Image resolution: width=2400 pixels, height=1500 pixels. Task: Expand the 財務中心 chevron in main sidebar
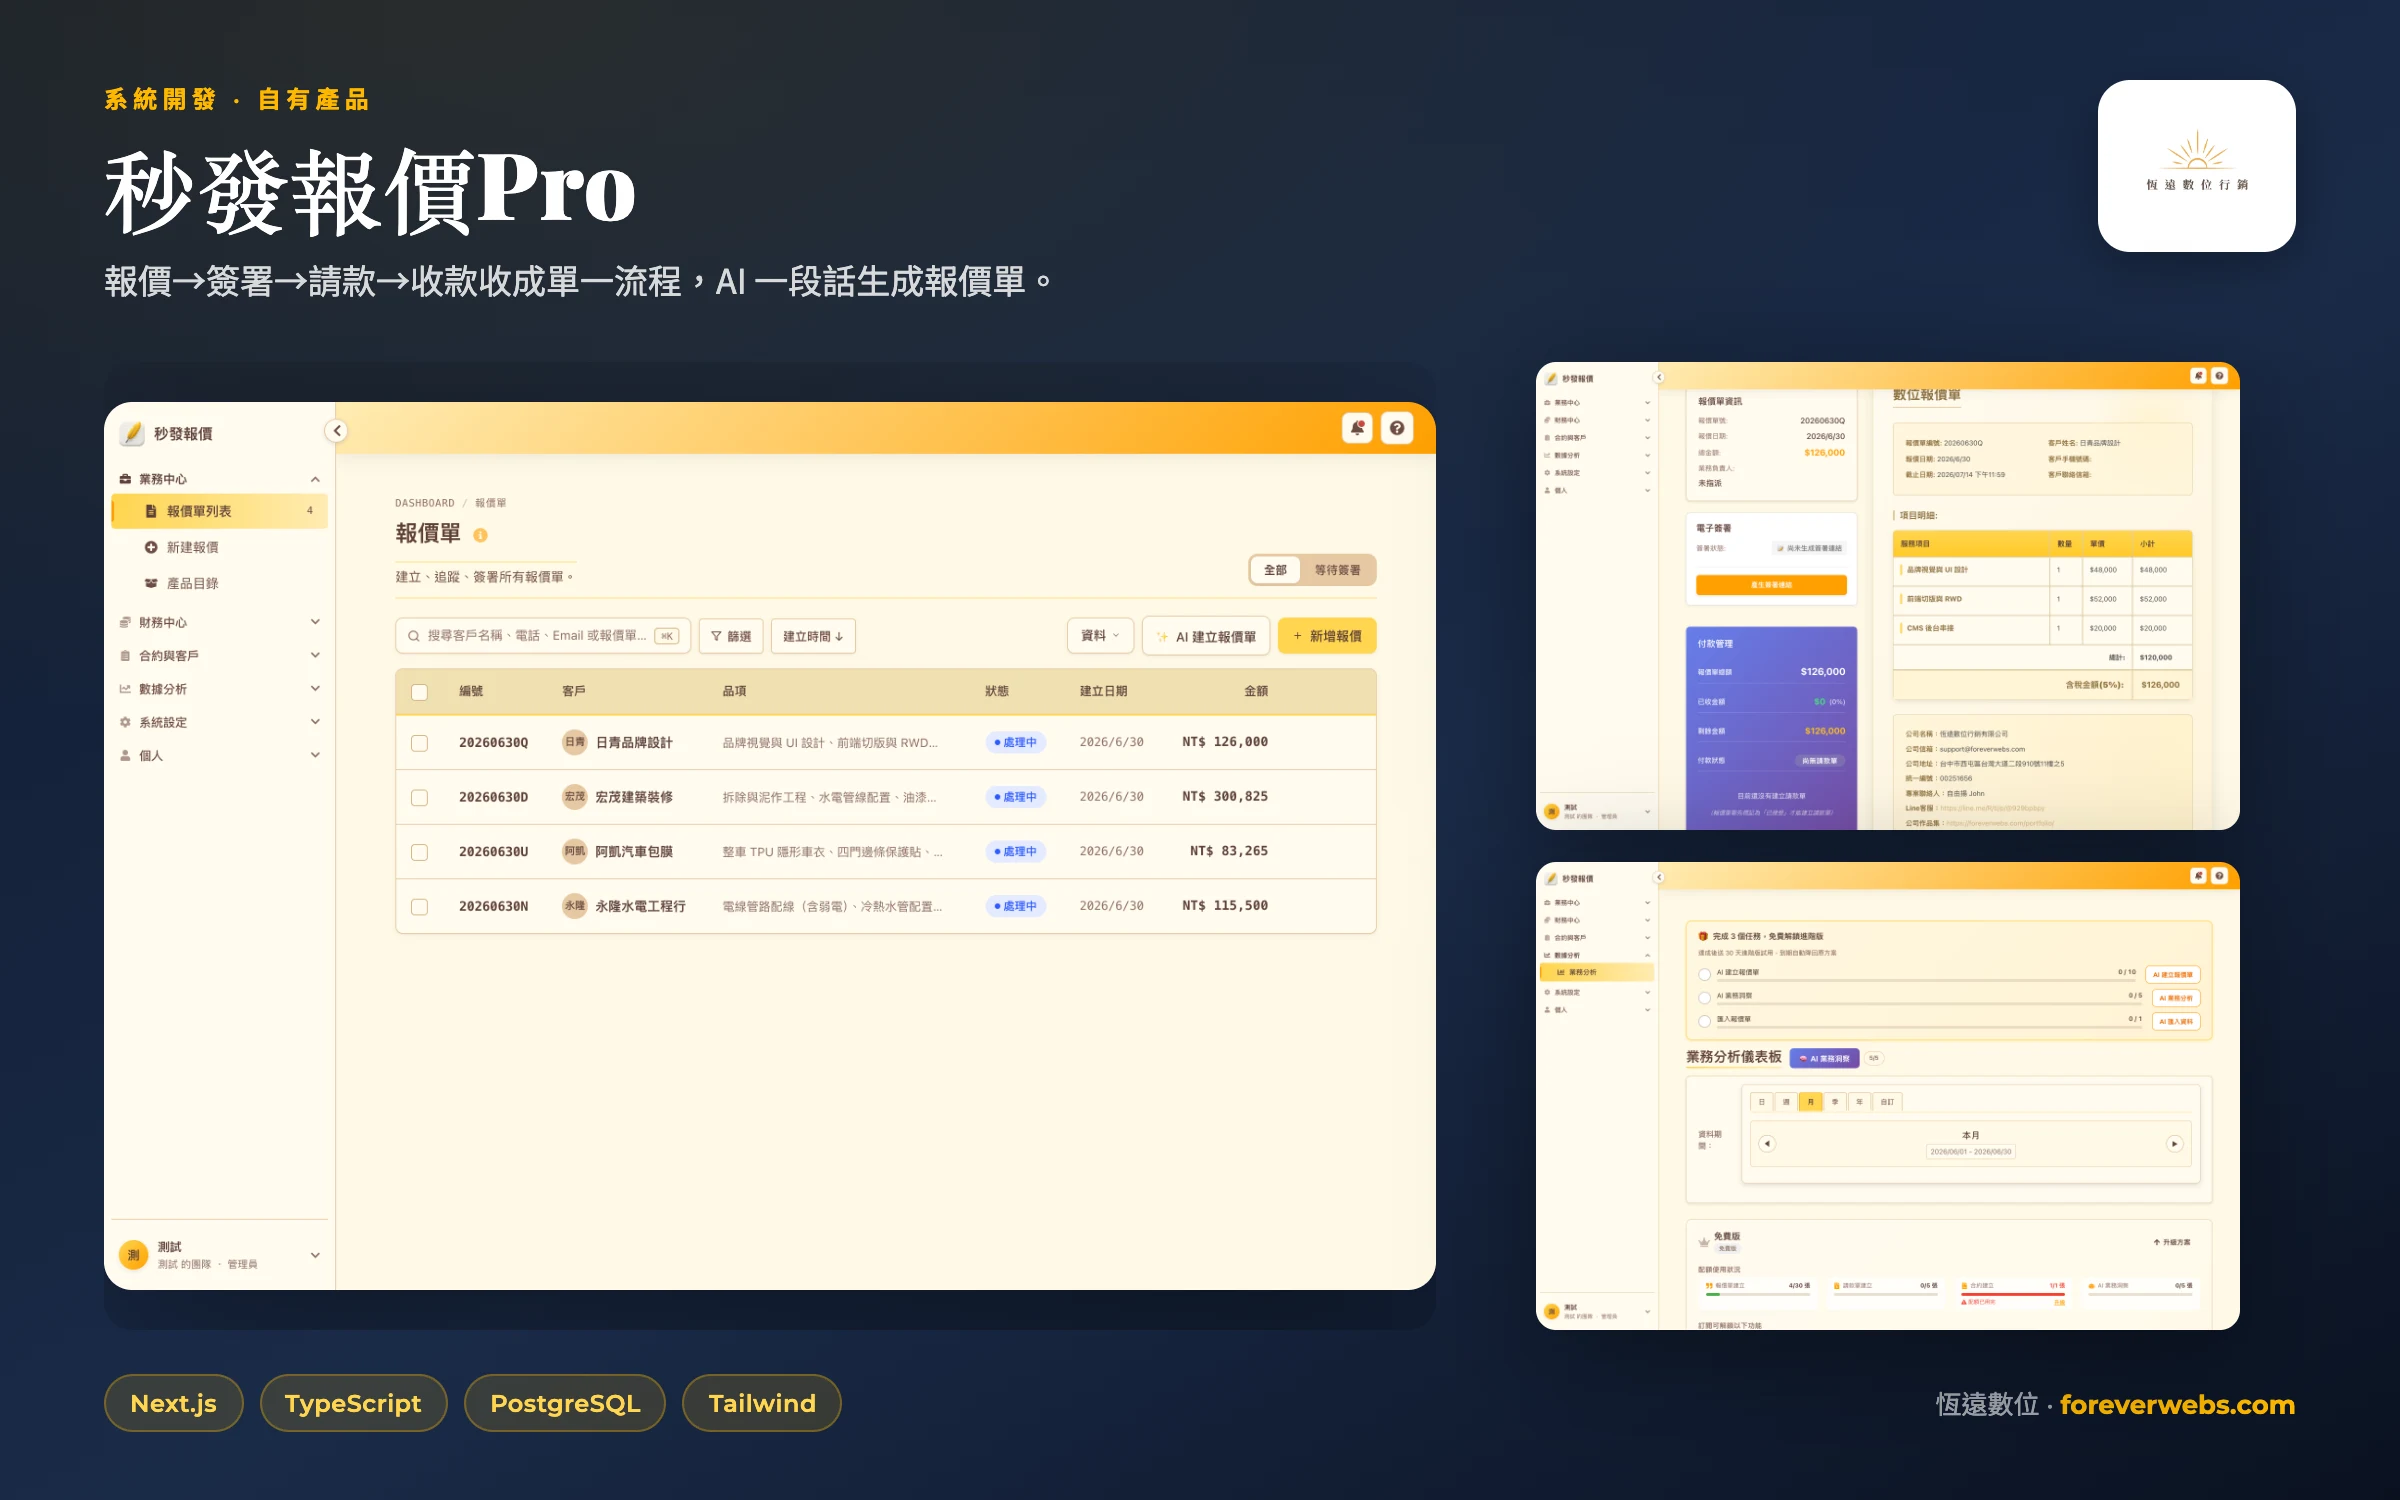tap(315, 622)
